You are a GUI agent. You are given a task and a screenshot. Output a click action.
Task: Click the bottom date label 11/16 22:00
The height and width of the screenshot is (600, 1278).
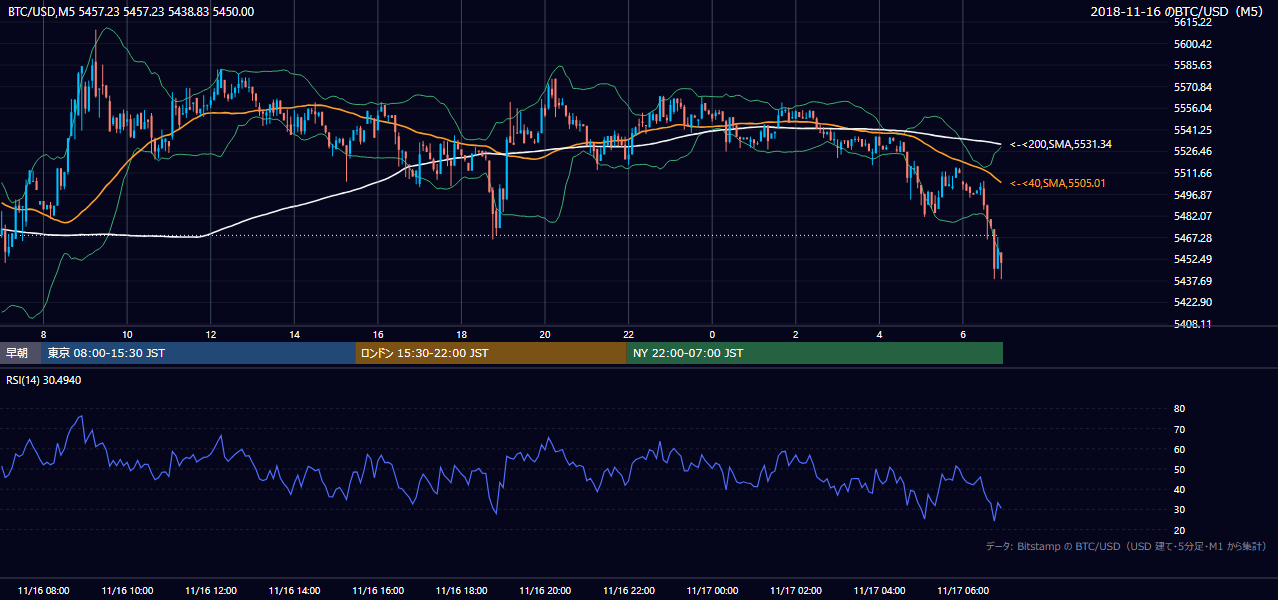pos(629,591)
